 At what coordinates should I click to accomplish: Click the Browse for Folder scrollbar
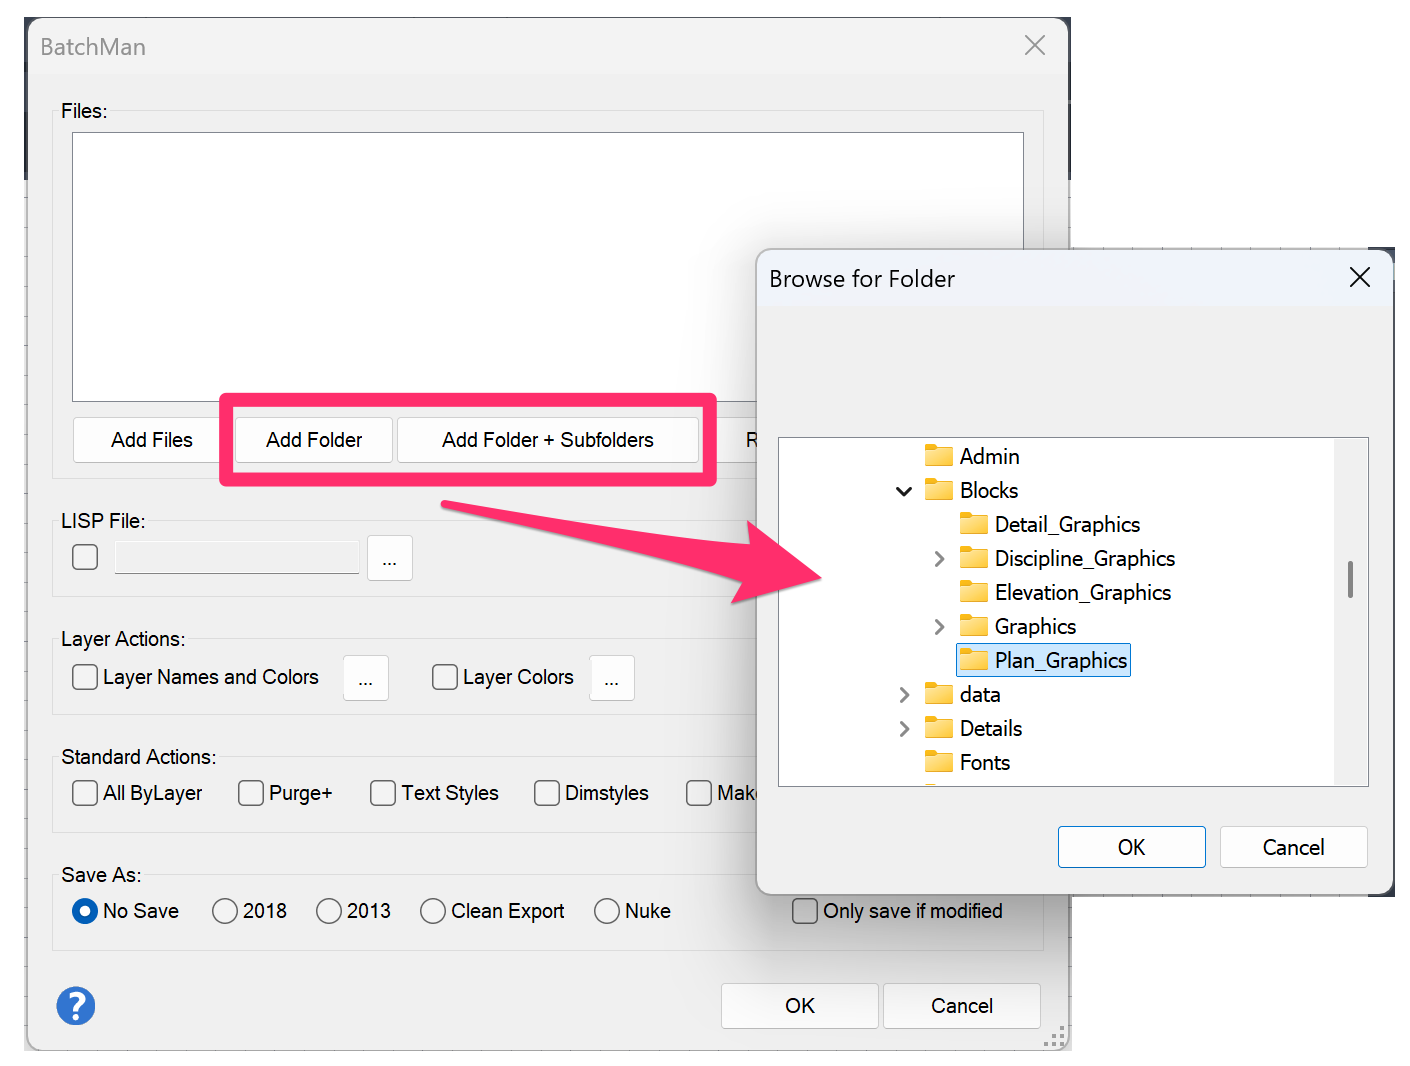(x=1351, y=580)
